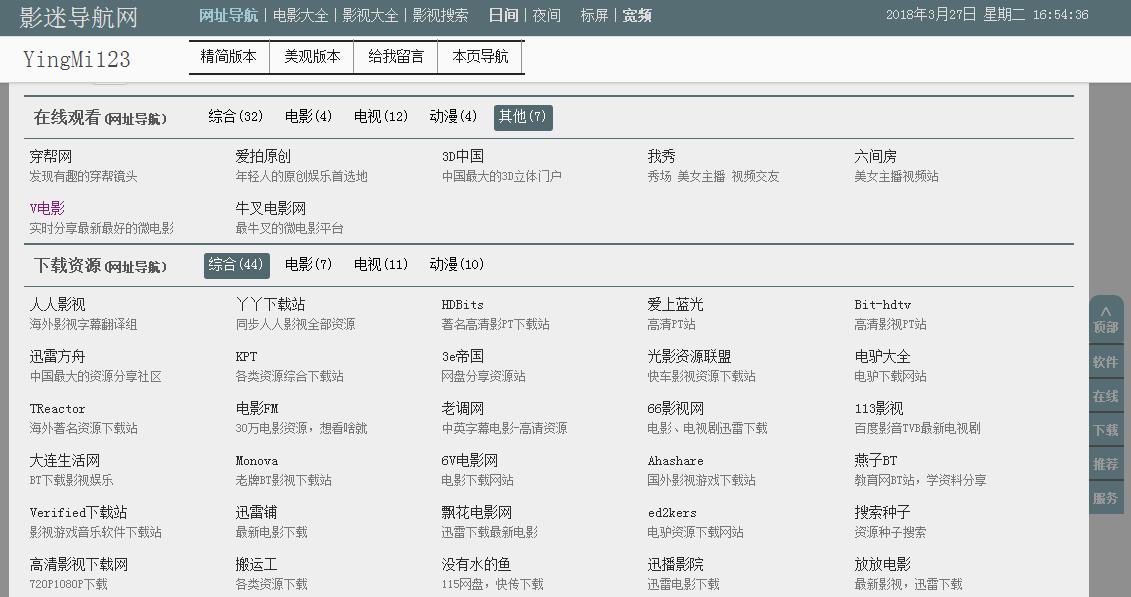Filter download resources by 电影(7)
The height and width of the screenshot is (597, 1131).
tap(308, 265)
